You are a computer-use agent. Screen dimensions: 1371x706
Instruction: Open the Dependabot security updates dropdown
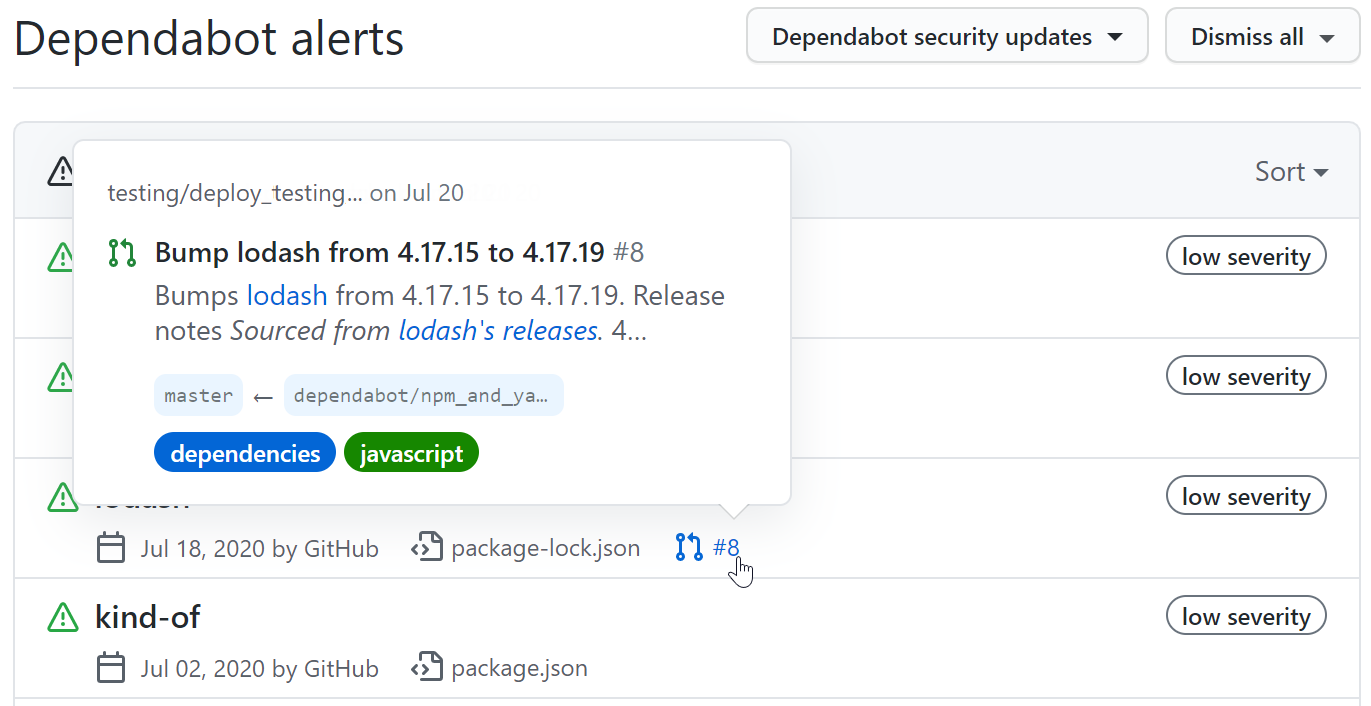click(x=946, y=36)
